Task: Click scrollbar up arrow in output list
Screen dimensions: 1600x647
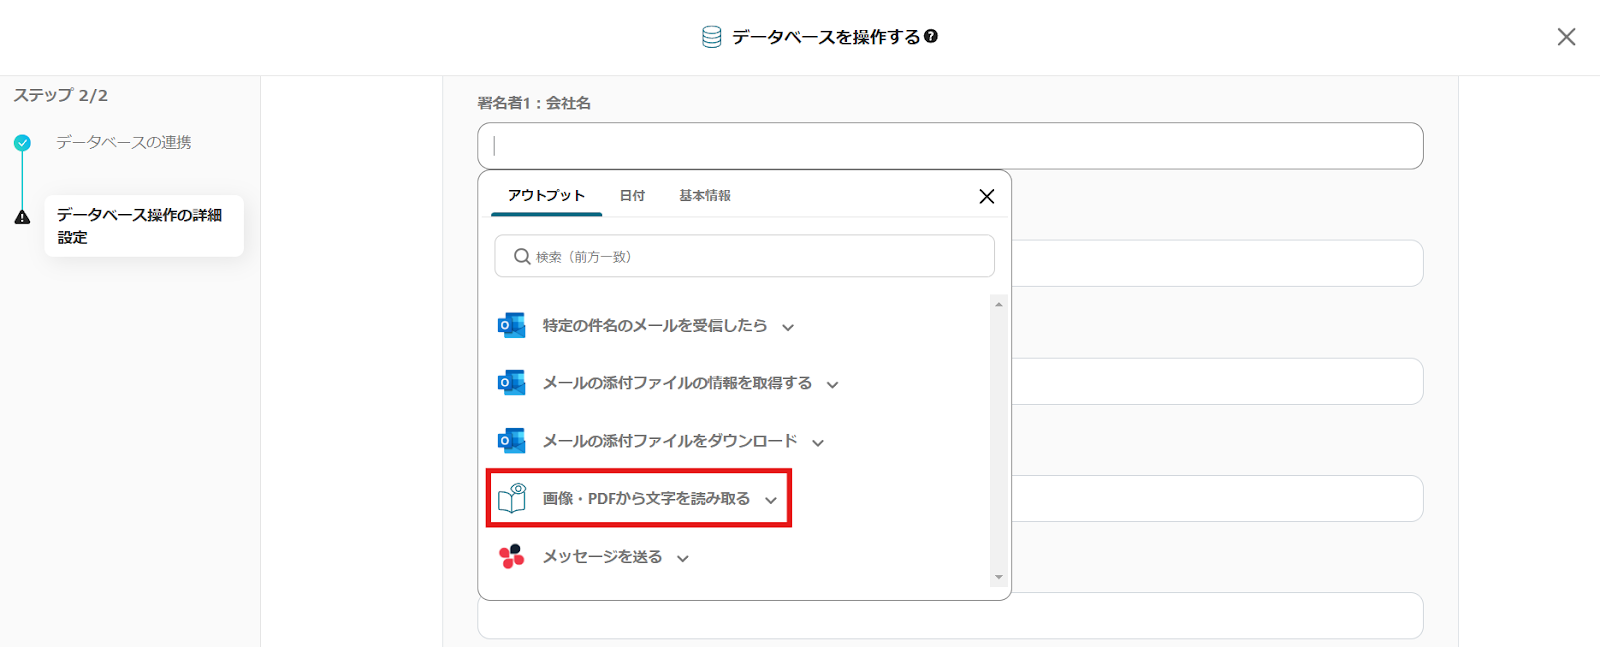Action: (x=998, y=304)
